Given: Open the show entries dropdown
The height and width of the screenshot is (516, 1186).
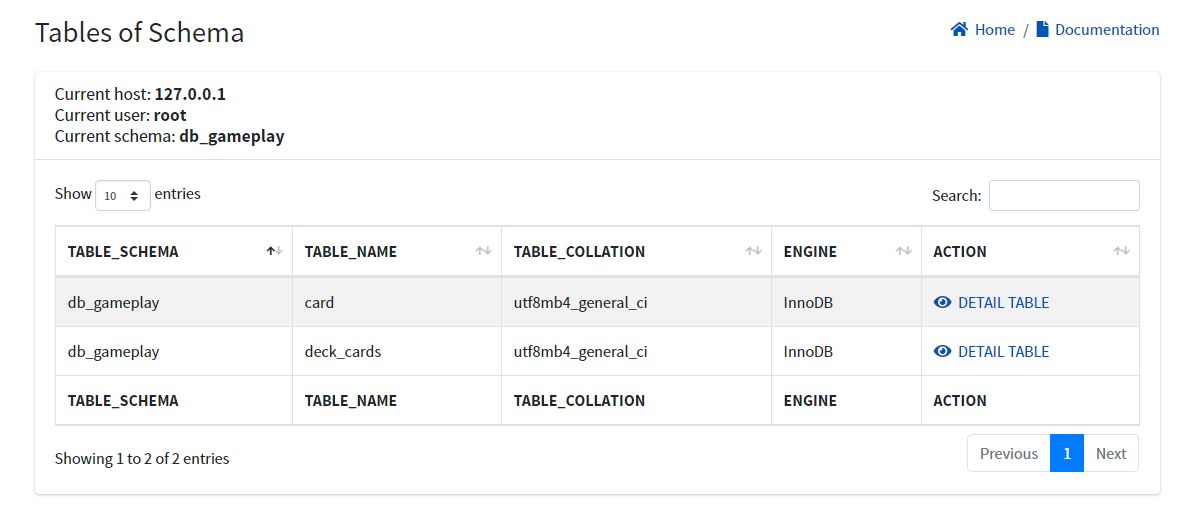Looking at the screenshot, I should tap(123, 196).
